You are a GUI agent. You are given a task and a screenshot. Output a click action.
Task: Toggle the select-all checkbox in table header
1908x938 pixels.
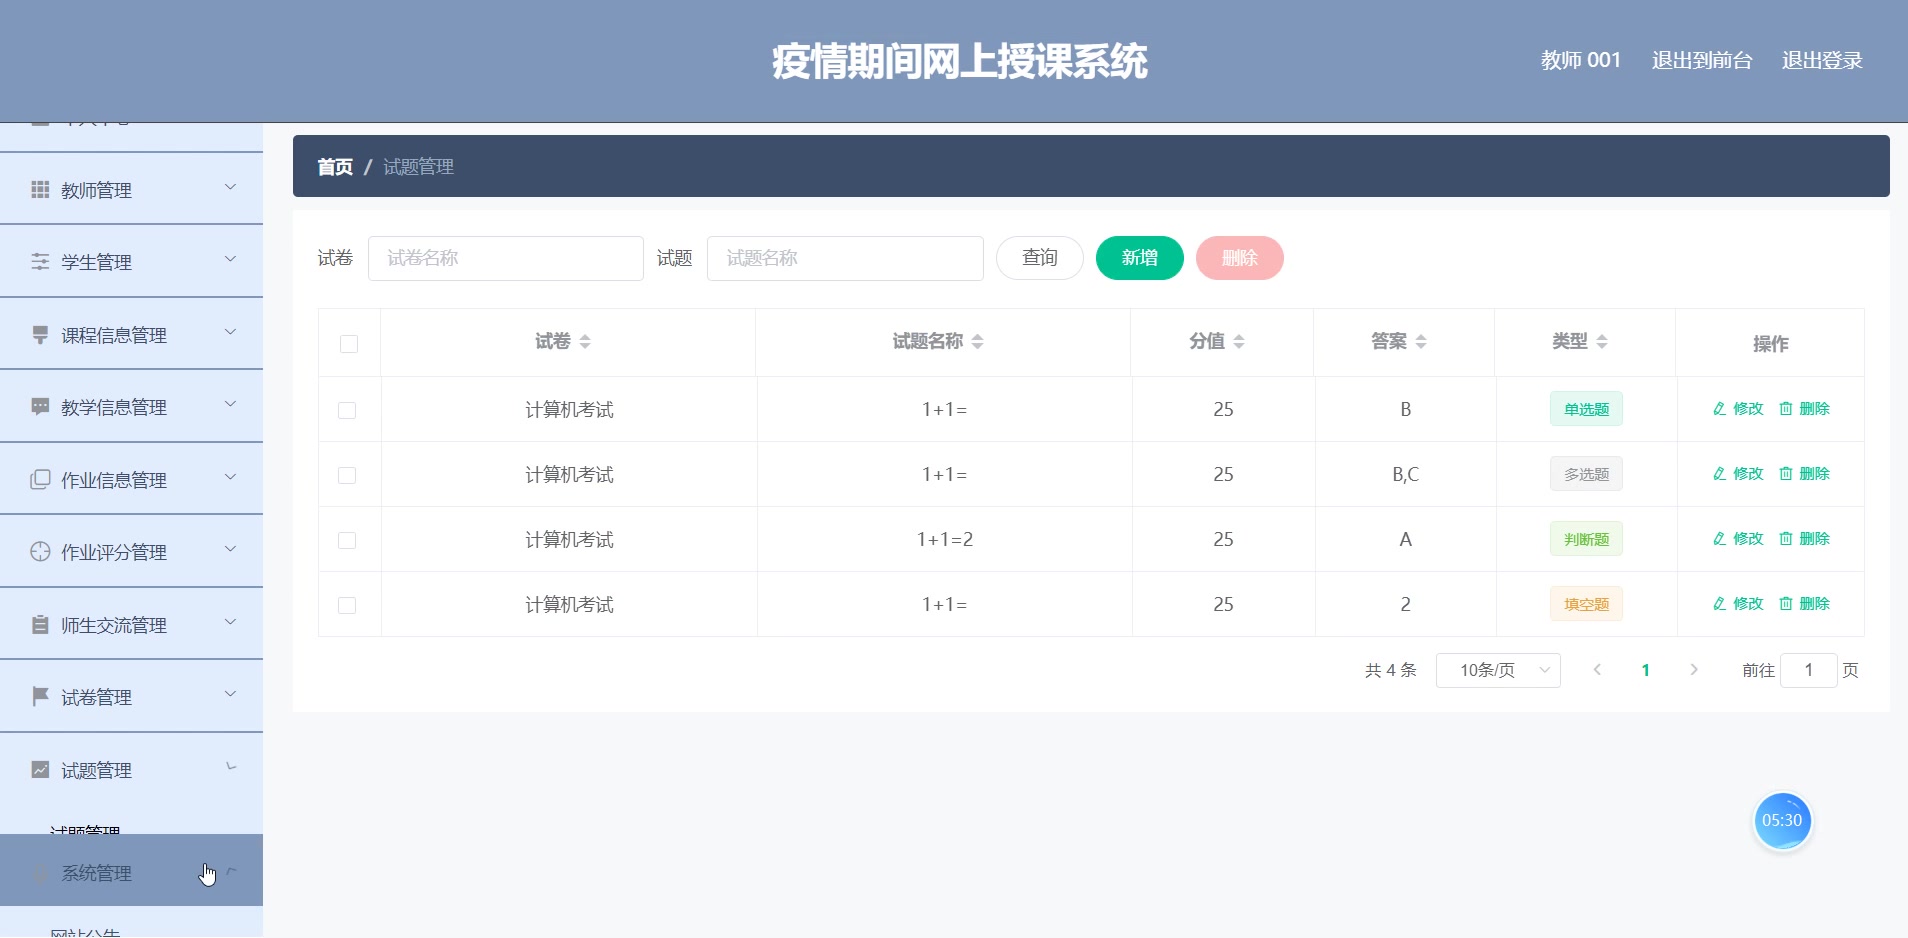point(349,344)
